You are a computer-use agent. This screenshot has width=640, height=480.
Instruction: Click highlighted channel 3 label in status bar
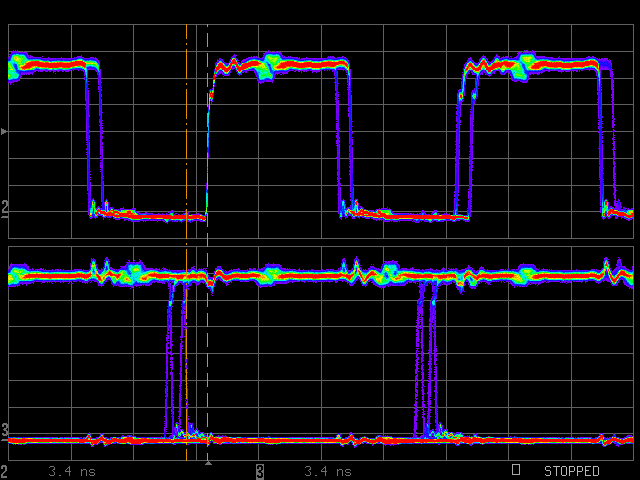pyautogui.click(x=260, y=471)
